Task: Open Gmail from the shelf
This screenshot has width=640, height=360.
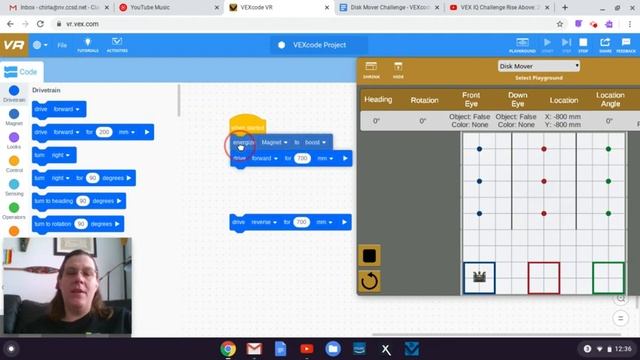Action: tap(254, 349)
